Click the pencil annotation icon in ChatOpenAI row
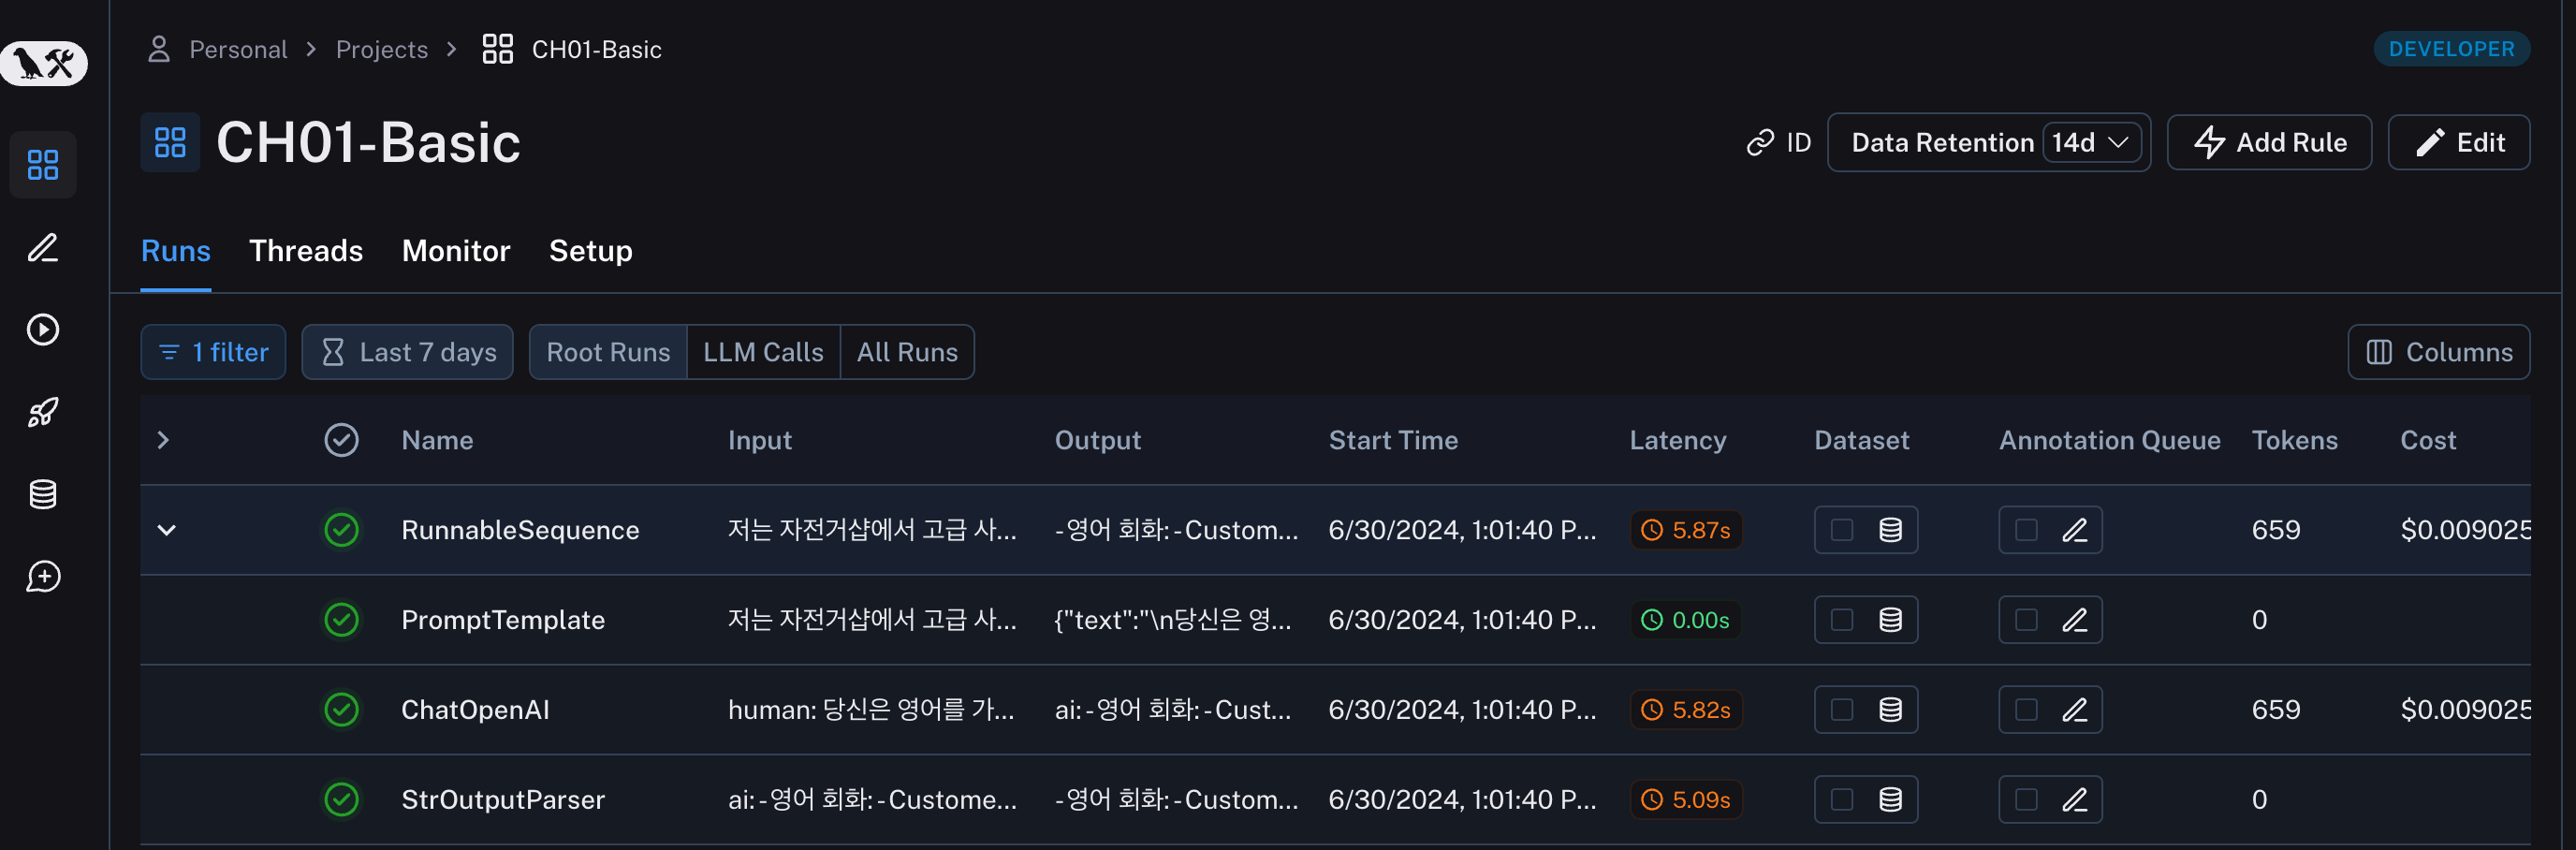This screenshot has width=2576, height=850. click(2075, 710)
